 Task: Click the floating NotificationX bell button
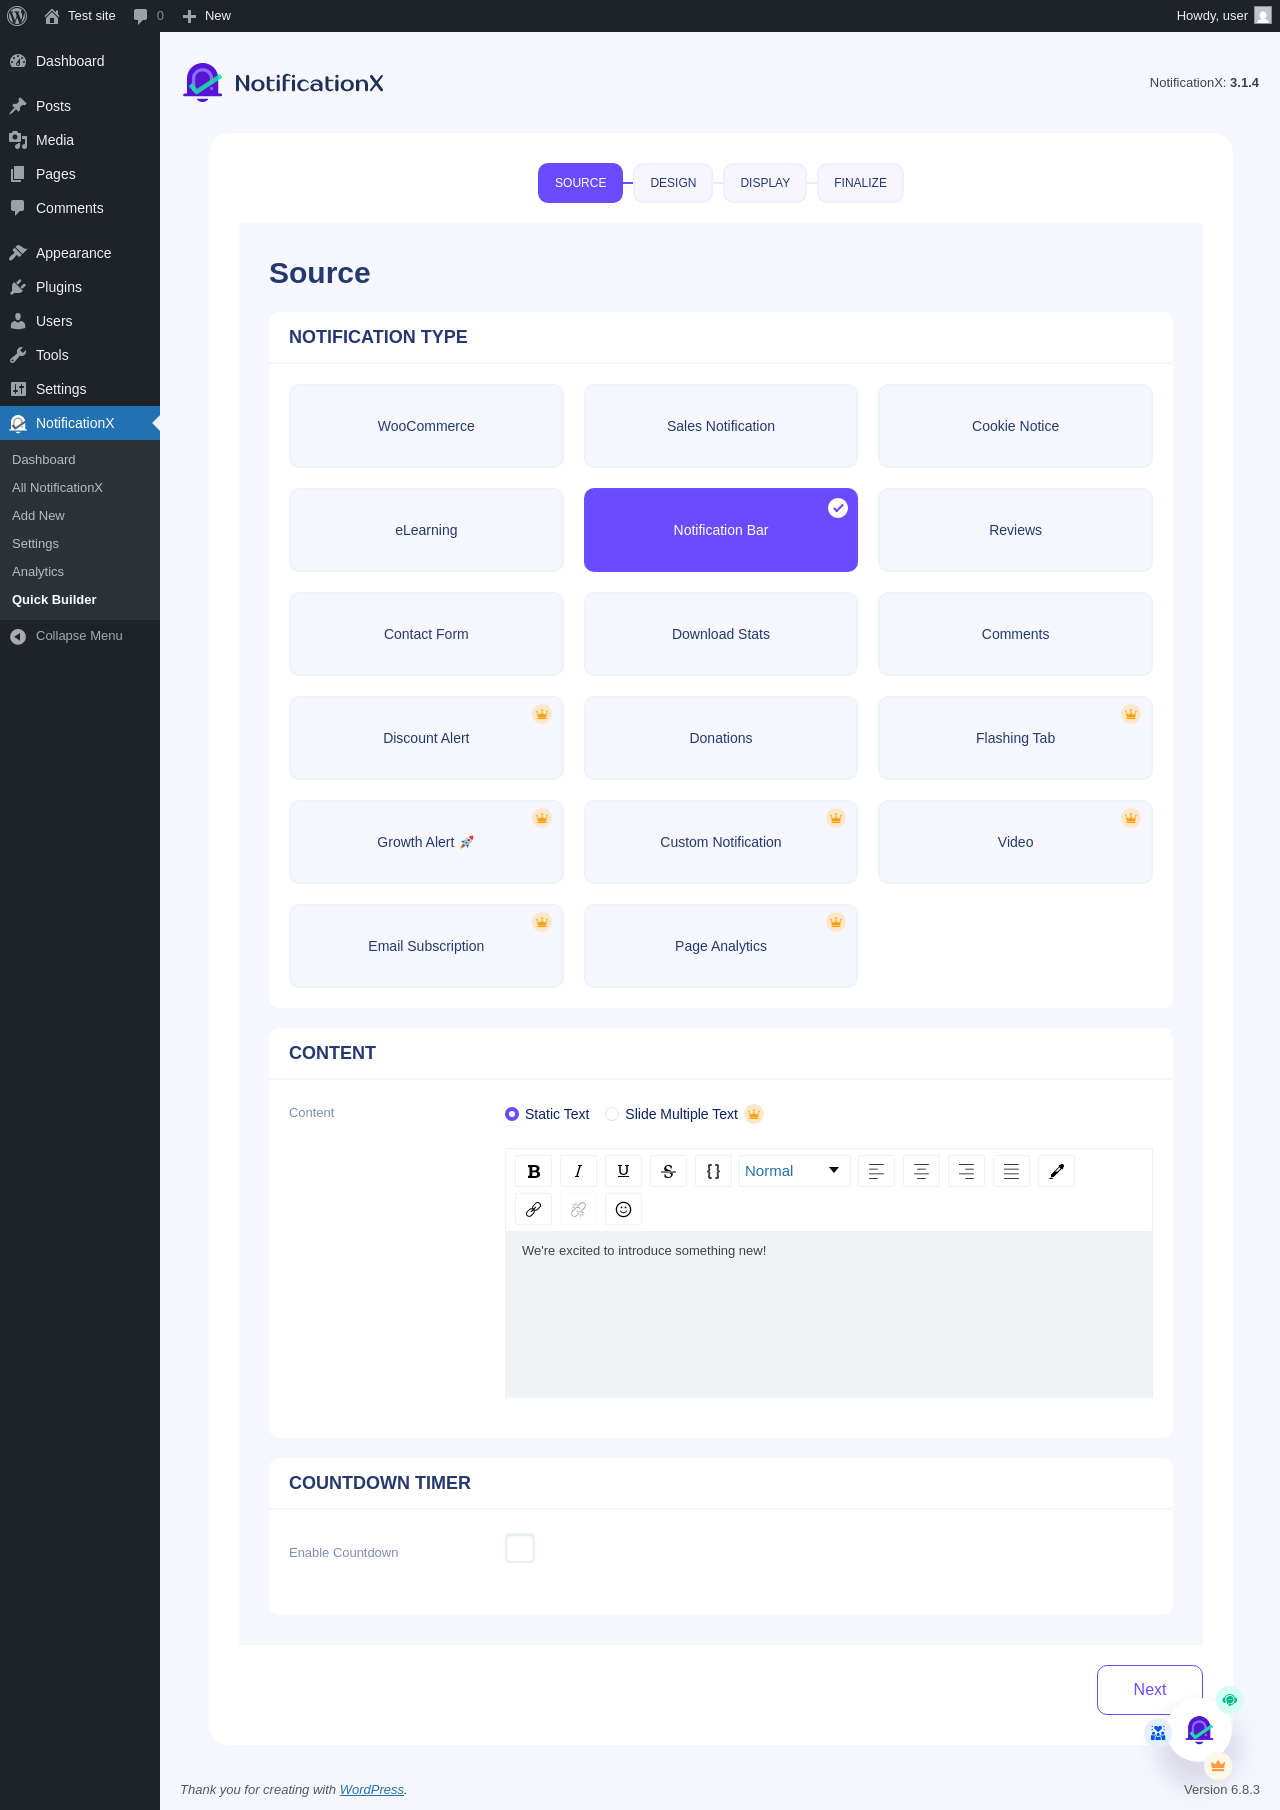pos(1200,1729)
